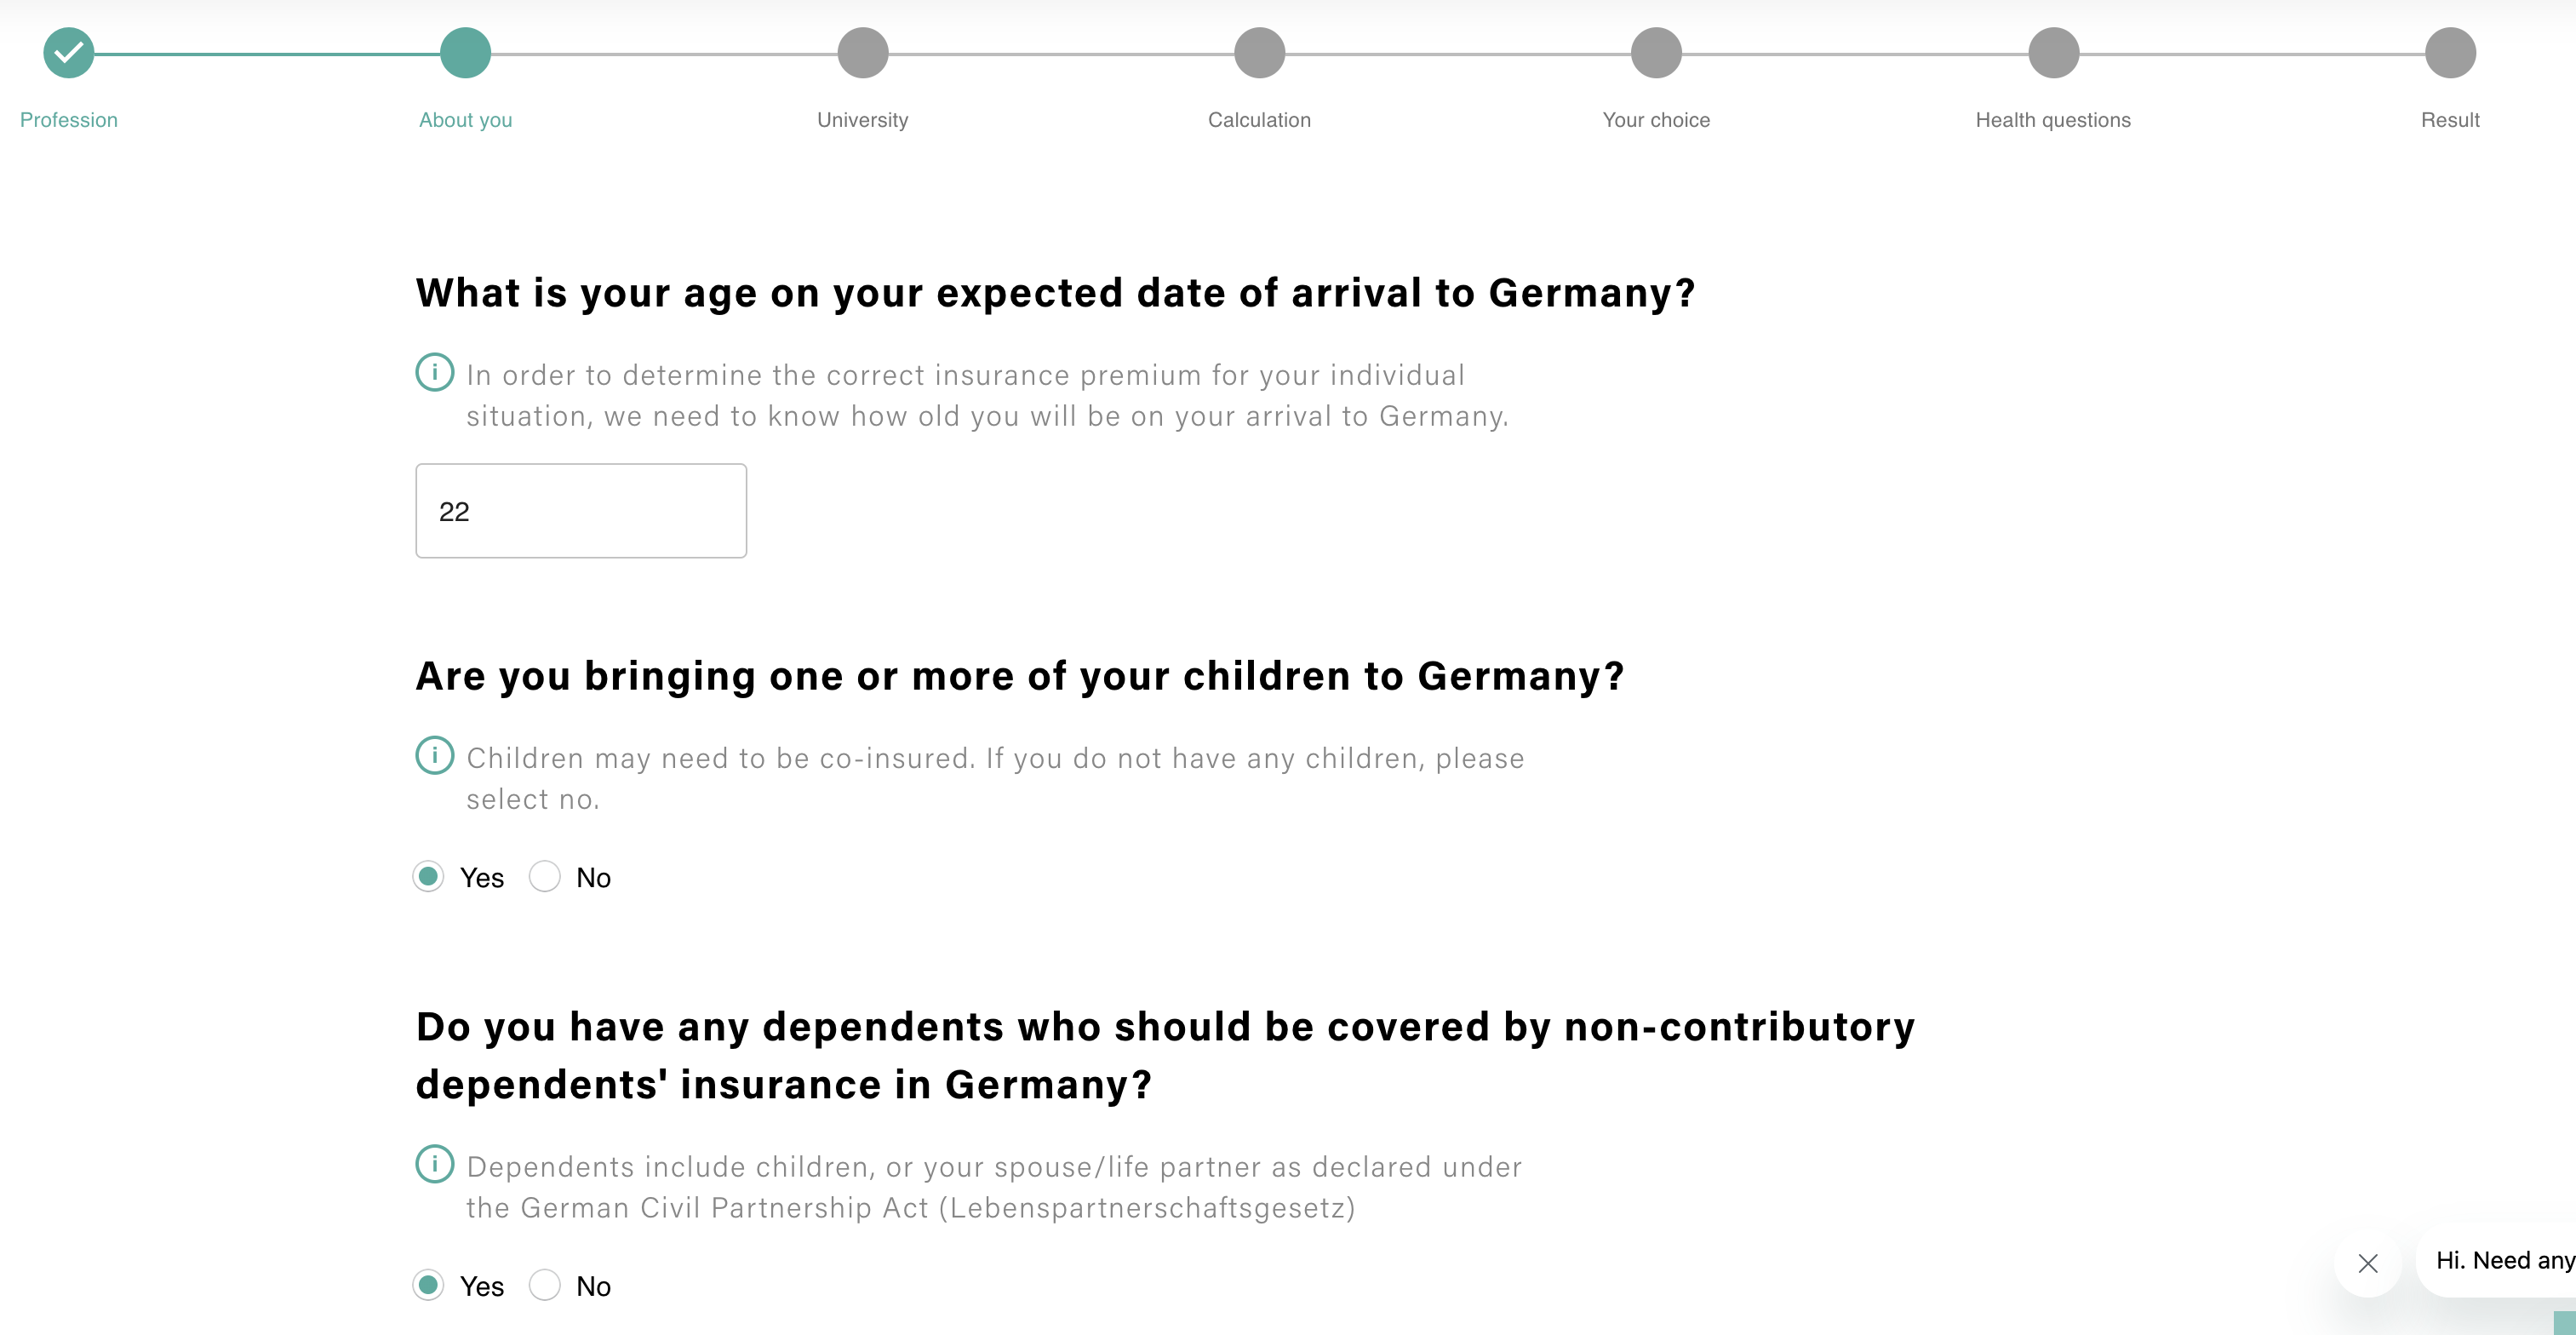Click the Calculation step circle
Image resolution: width=2576 pixels, height=1335 pixels.
1259,53
